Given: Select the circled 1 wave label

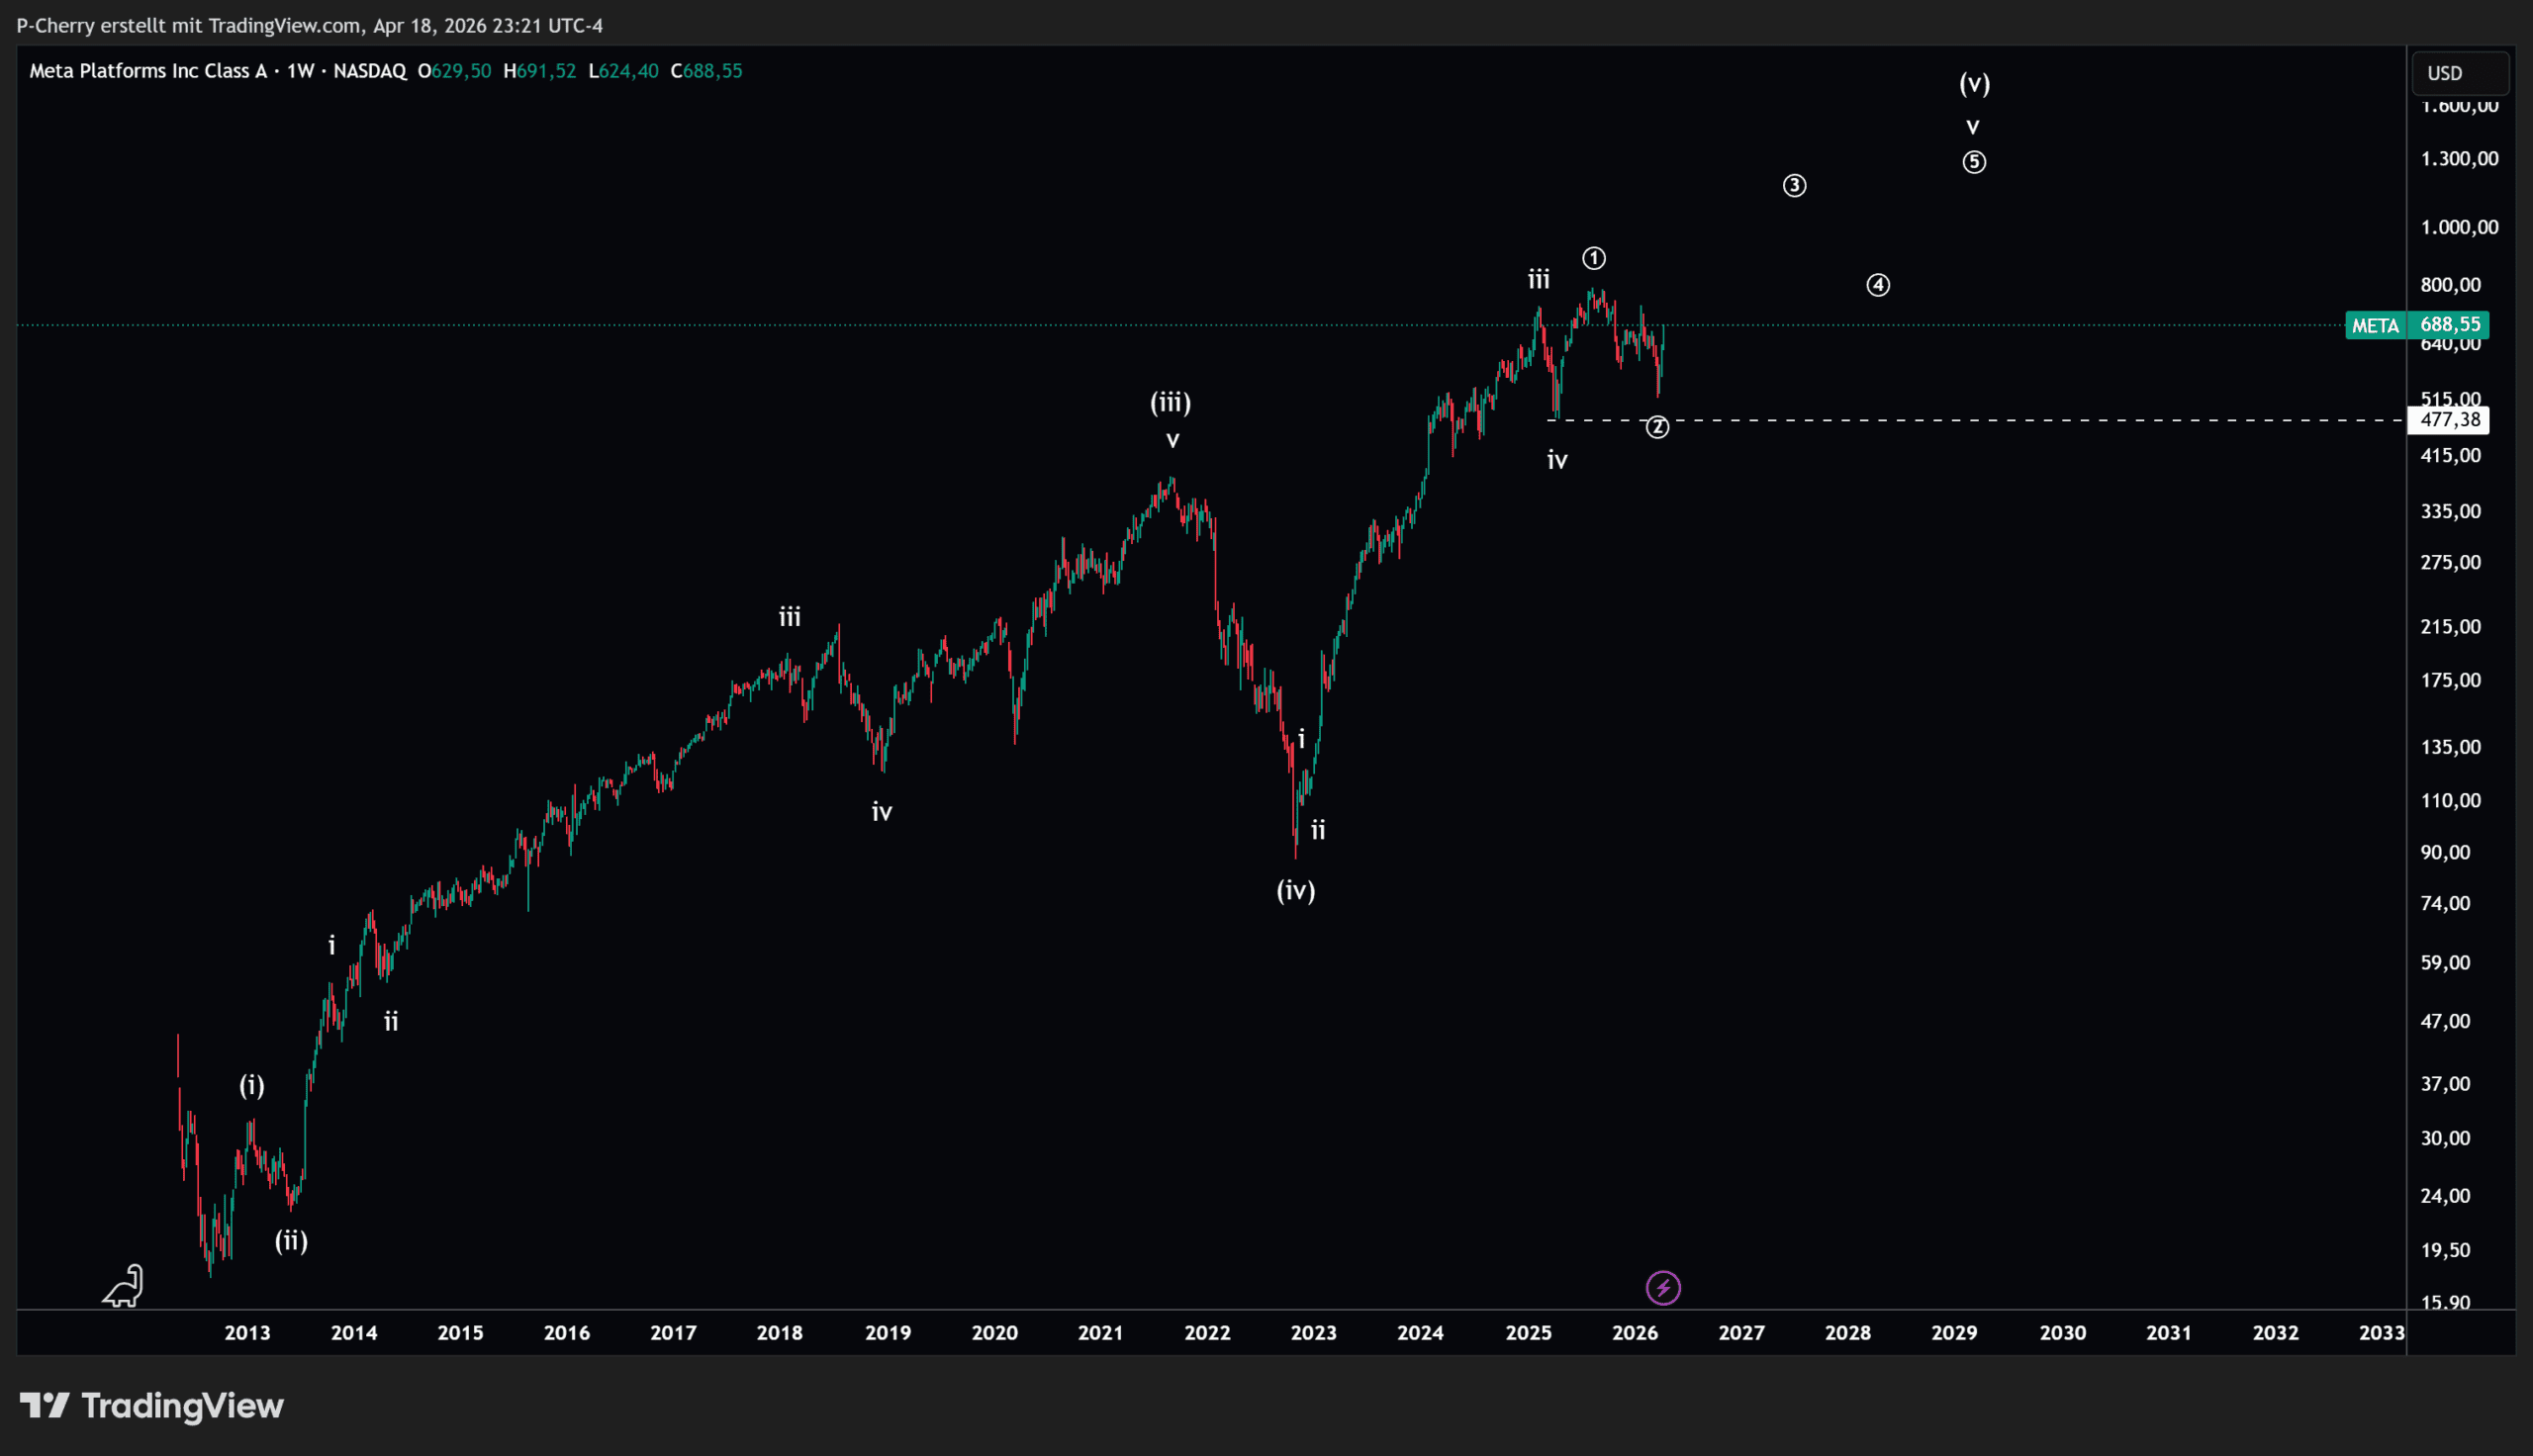Looking at the screenshot, I should (x=1594, y=259).
